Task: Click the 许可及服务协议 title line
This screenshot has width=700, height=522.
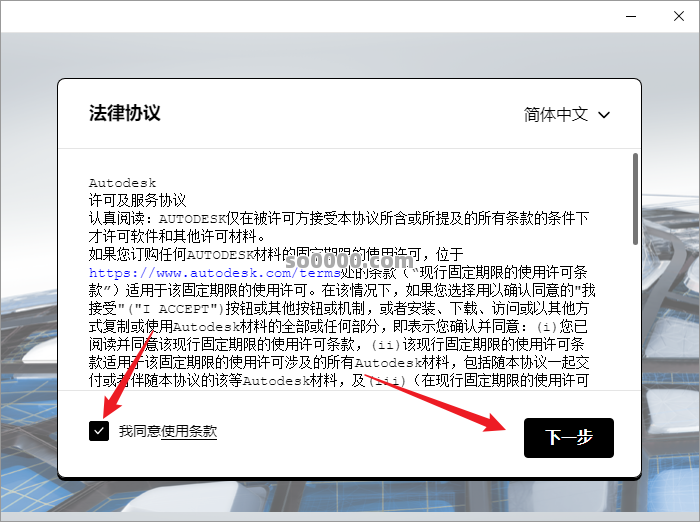Action: pyautogui.click(x=137, y=200)
